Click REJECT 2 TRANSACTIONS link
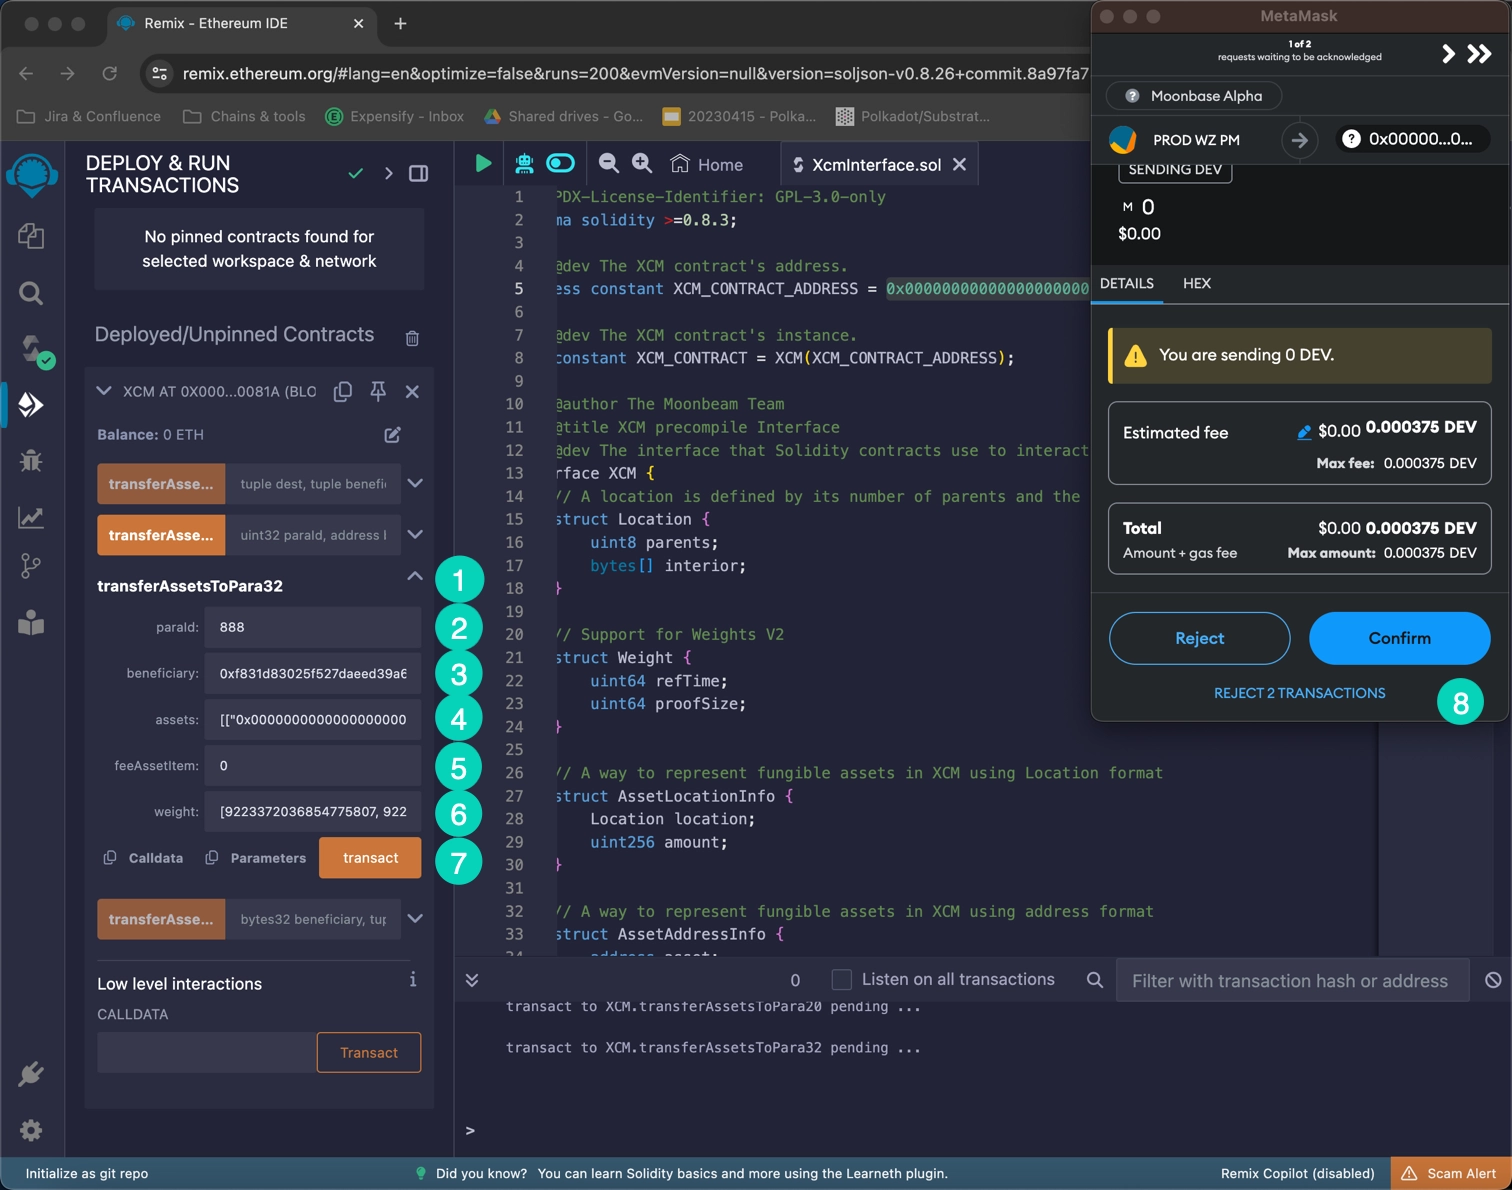This screenshot has height=1190, width=1512. tap(1299, 693)
